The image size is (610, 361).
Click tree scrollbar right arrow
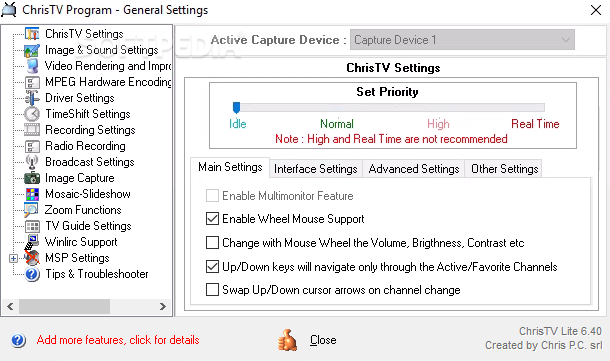point(163,307)
